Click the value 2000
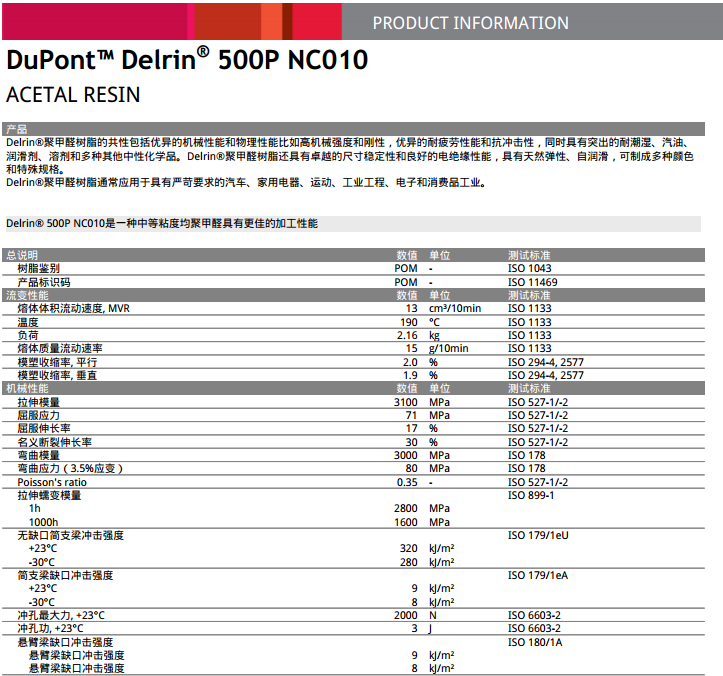723x676 pixels. (406, 615)
